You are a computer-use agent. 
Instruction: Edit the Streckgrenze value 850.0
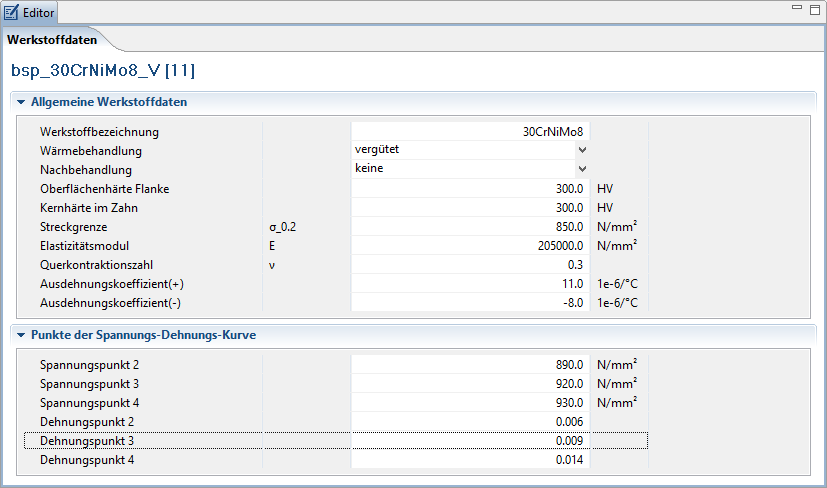point(470,227)
